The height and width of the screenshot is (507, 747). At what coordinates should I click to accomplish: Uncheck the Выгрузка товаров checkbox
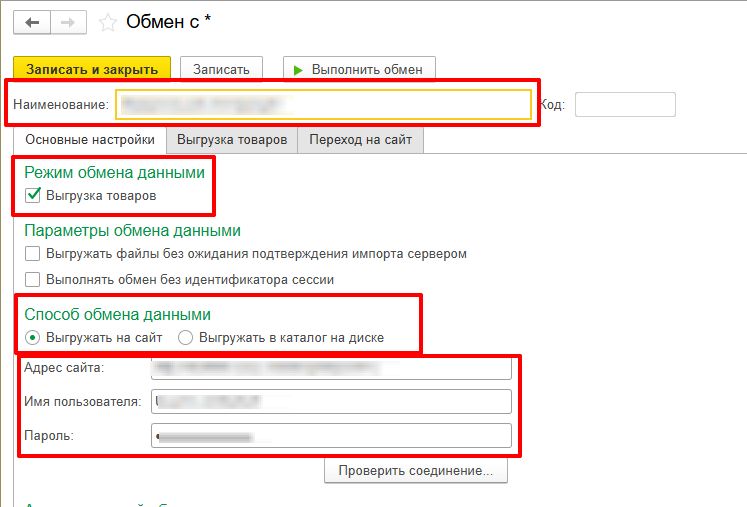(x=33, y=196)
